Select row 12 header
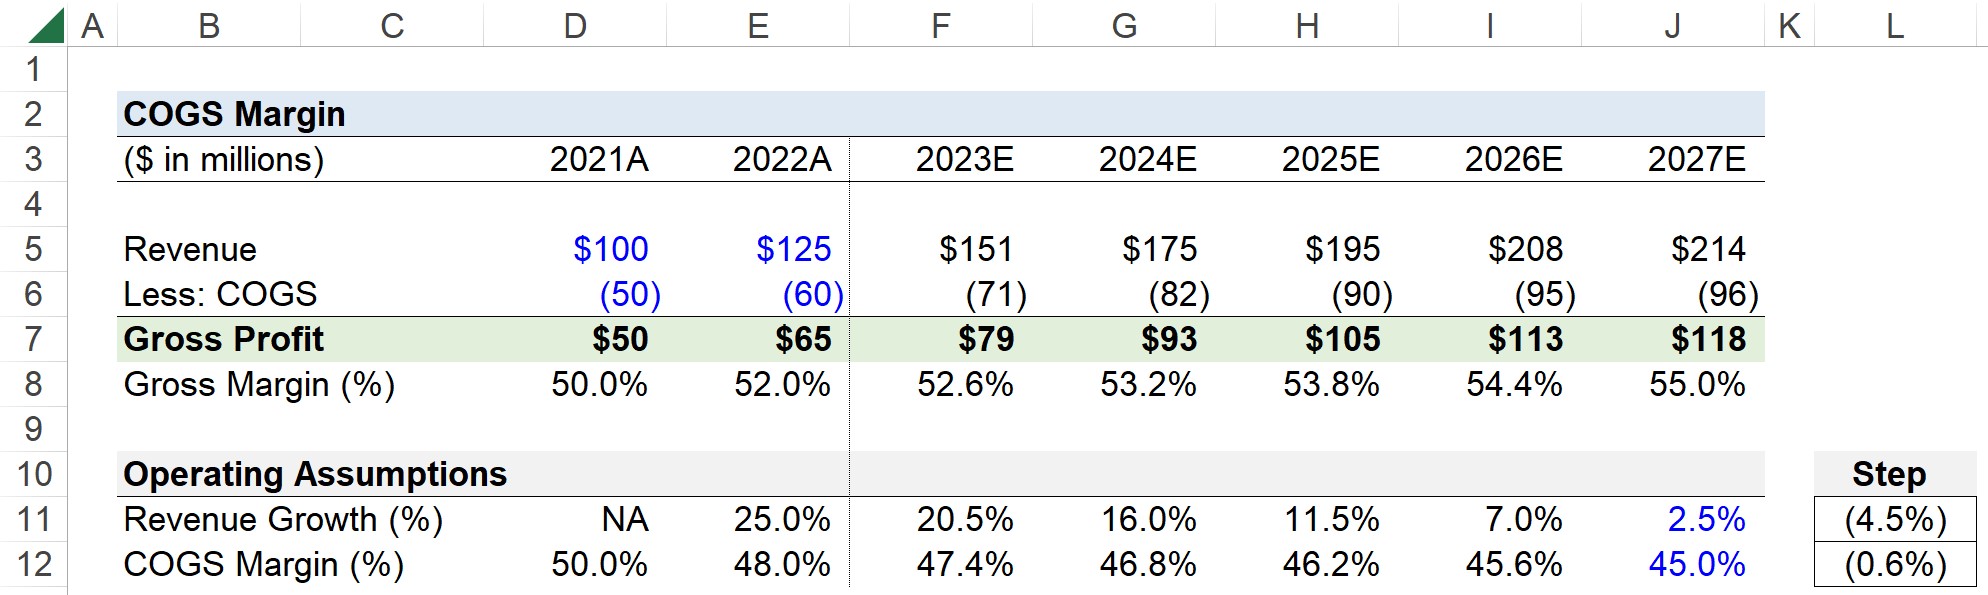 click(33, 564)
